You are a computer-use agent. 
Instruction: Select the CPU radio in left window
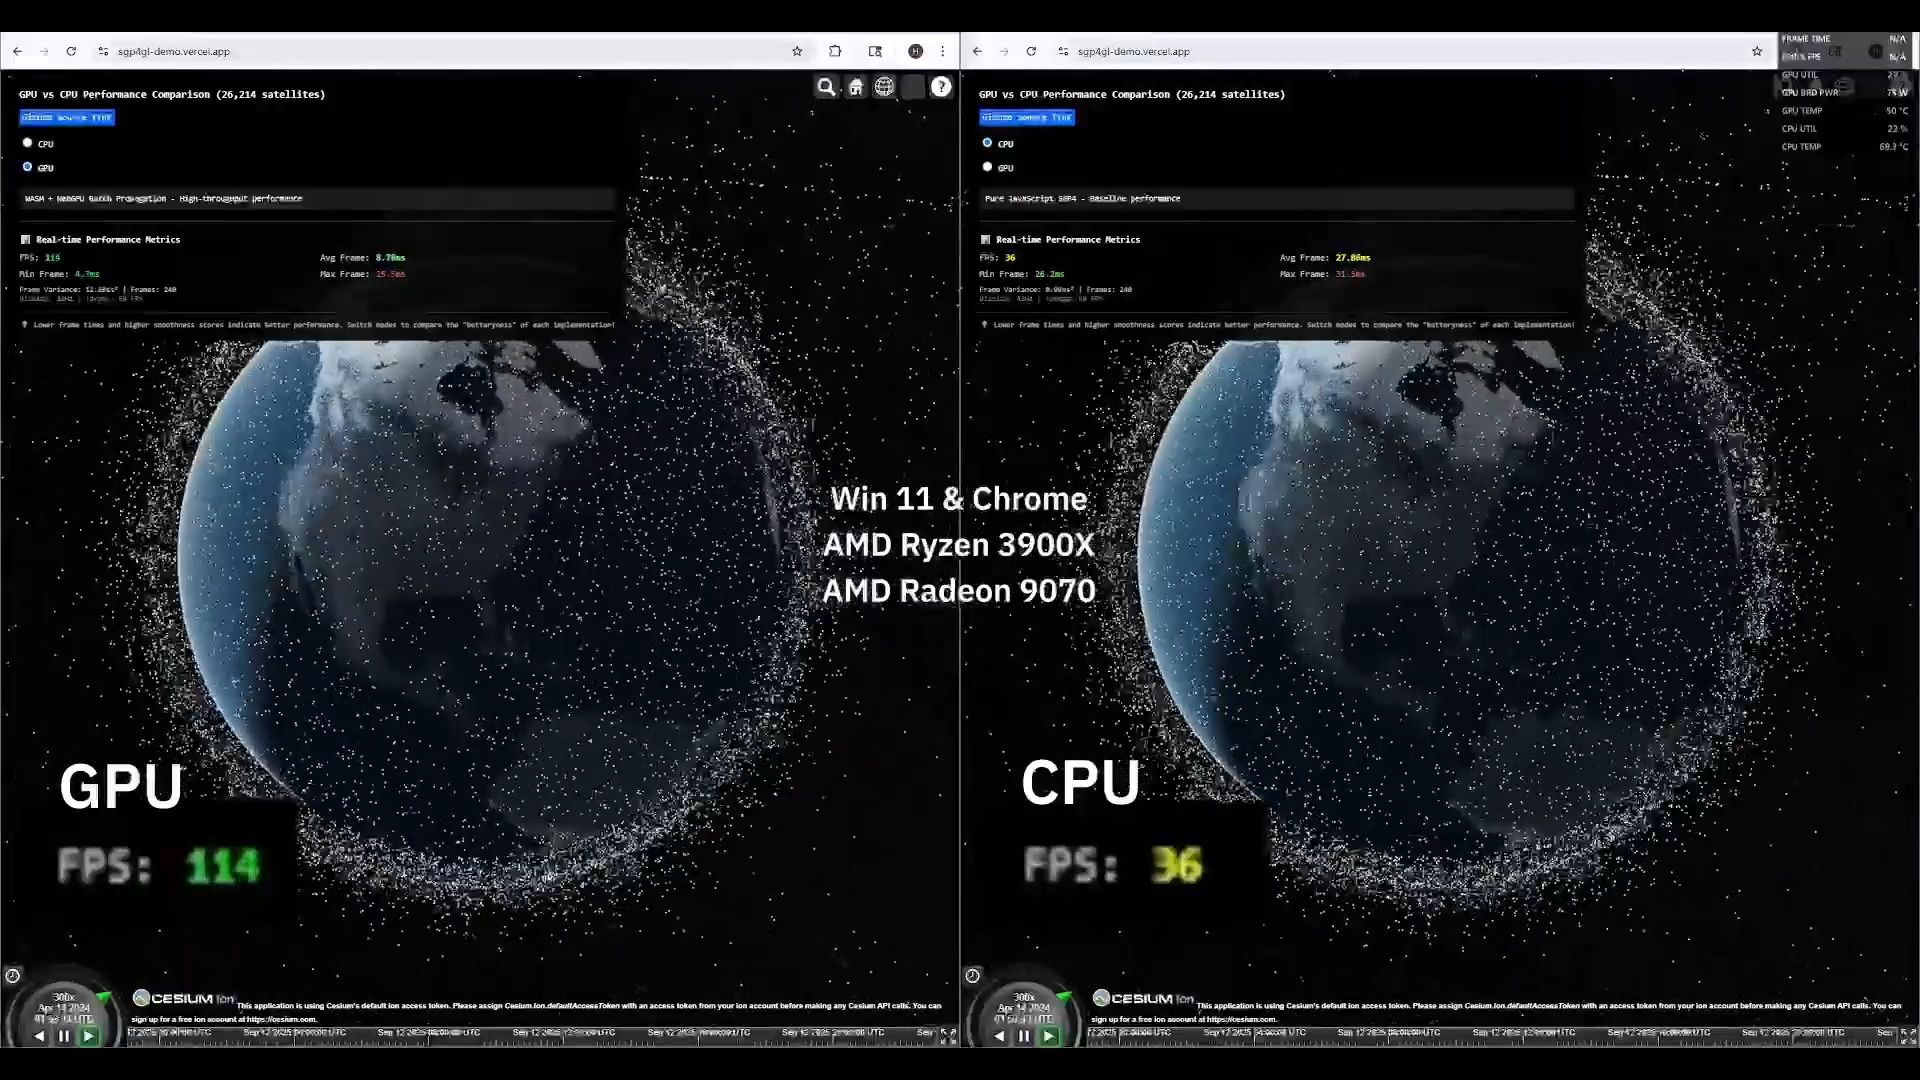click(x=27, y=143)
